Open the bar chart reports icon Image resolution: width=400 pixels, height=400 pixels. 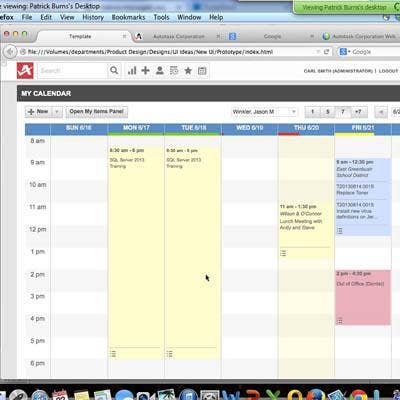(132, 70)
